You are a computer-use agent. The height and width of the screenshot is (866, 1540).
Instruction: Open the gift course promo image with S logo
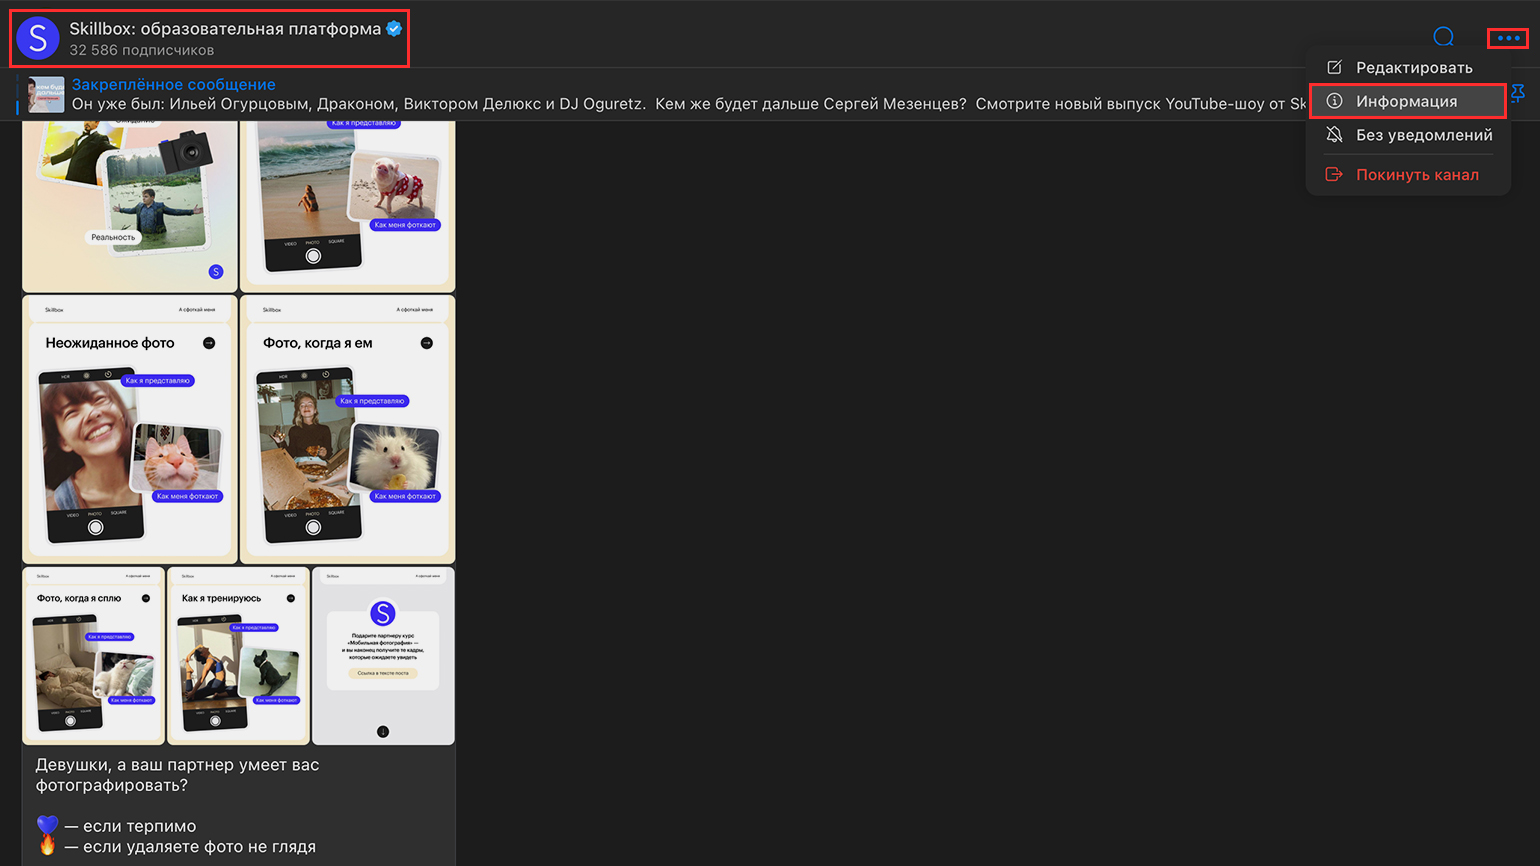coord(383,656)
